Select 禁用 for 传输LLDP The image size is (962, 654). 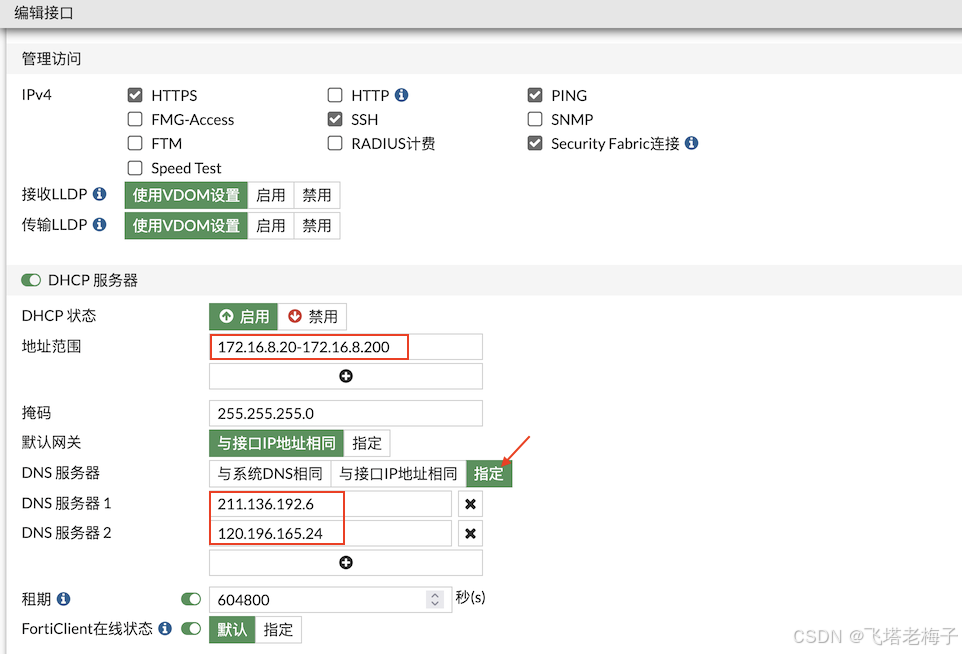click(x=317, y=226)
